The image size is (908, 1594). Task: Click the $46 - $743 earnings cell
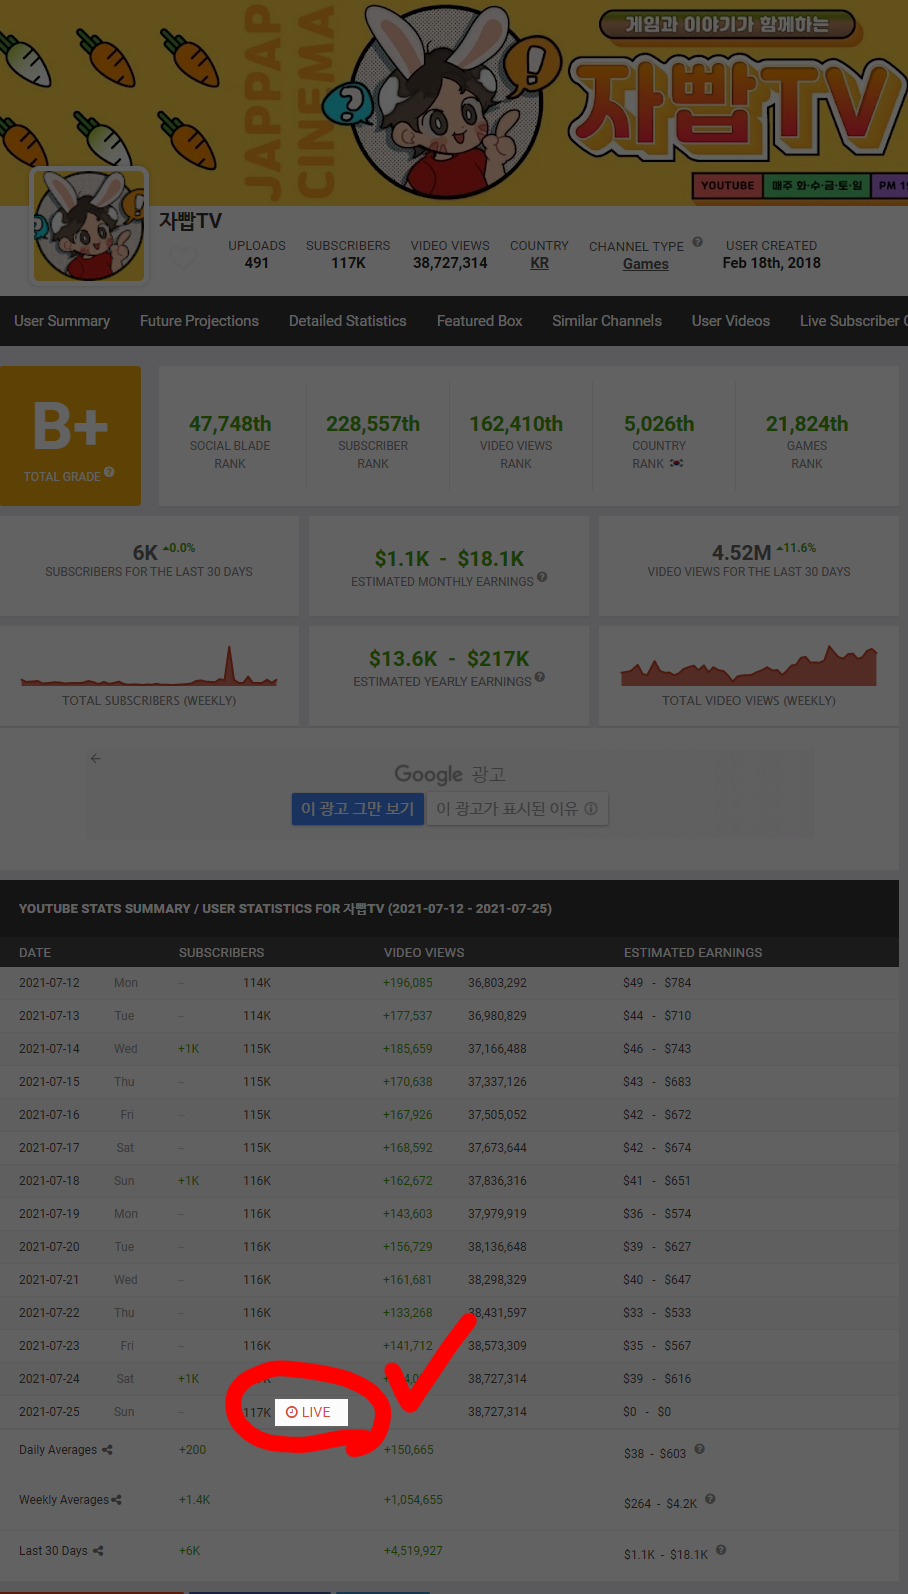click(x=657, y=1049)
